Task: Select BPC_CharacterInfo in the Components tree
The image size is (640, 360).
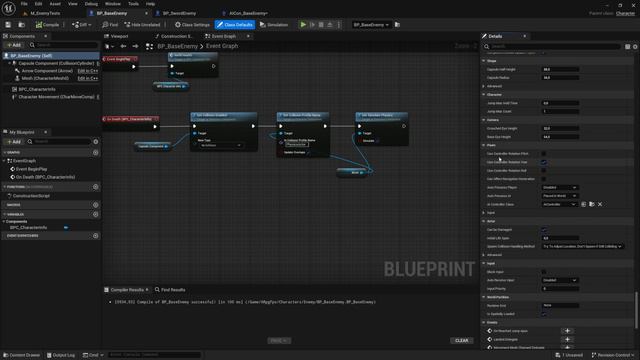Action: [37, 89]
